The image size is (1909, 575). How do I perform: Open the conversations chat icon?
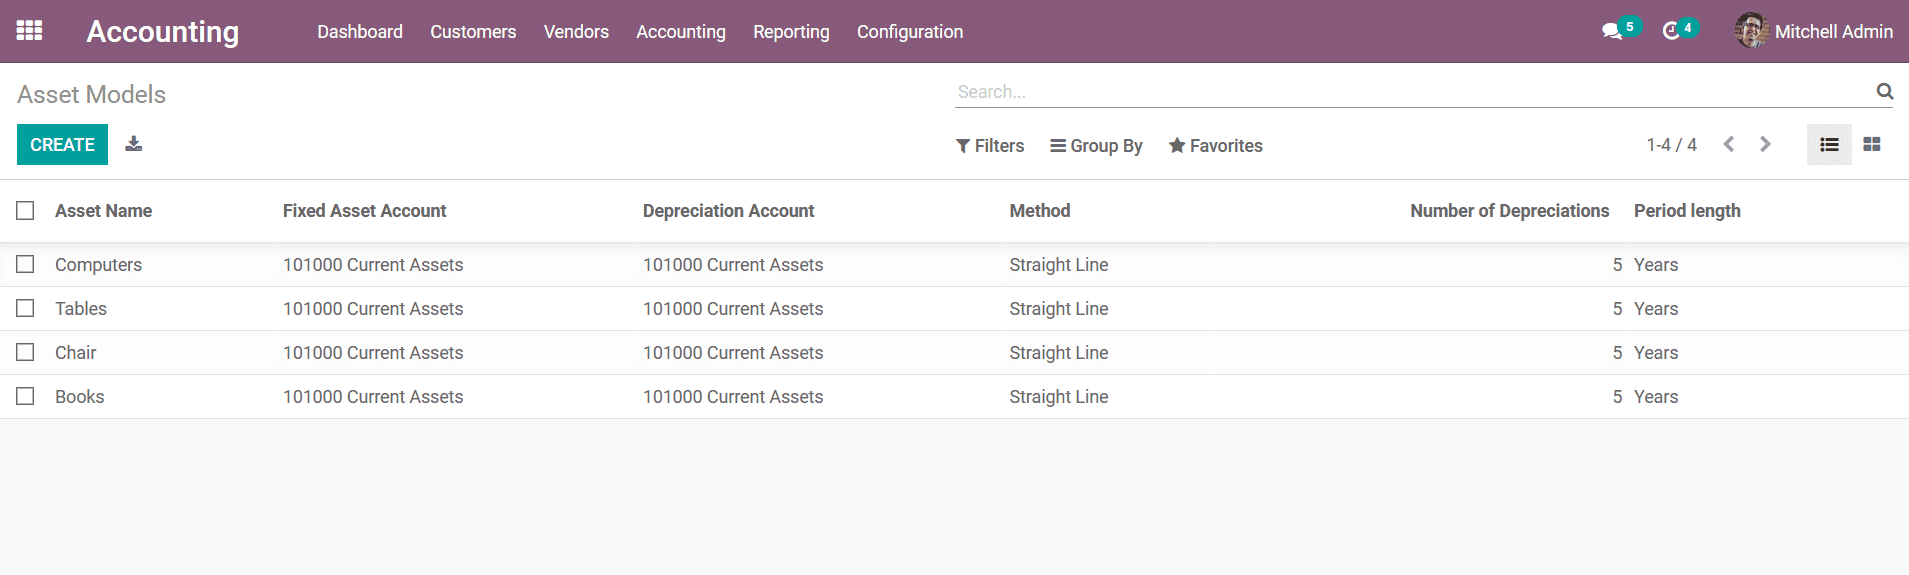pos(1612,32)
